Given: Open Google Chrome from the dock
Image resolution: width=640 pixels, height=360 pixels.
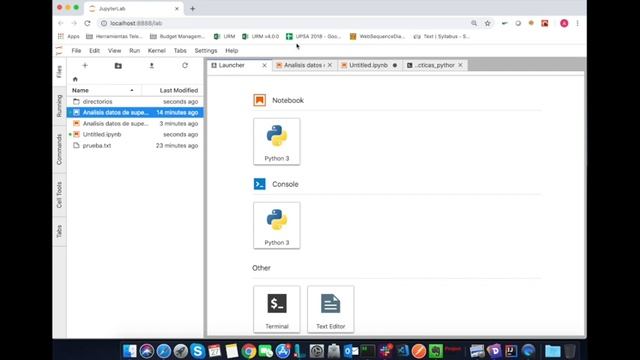Looking at the screenshot, I should point(249,351).
